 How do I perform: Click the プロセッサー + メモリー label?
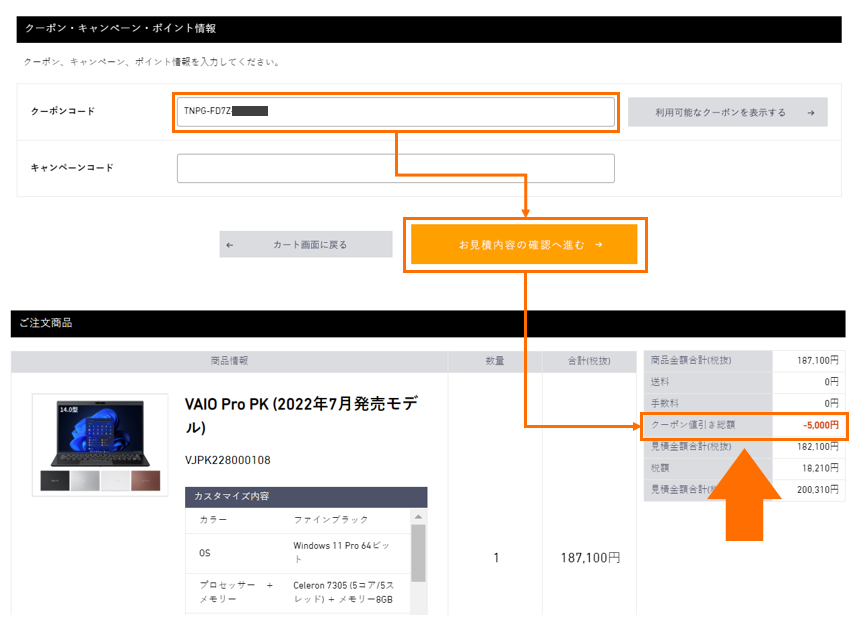(236, 592)
